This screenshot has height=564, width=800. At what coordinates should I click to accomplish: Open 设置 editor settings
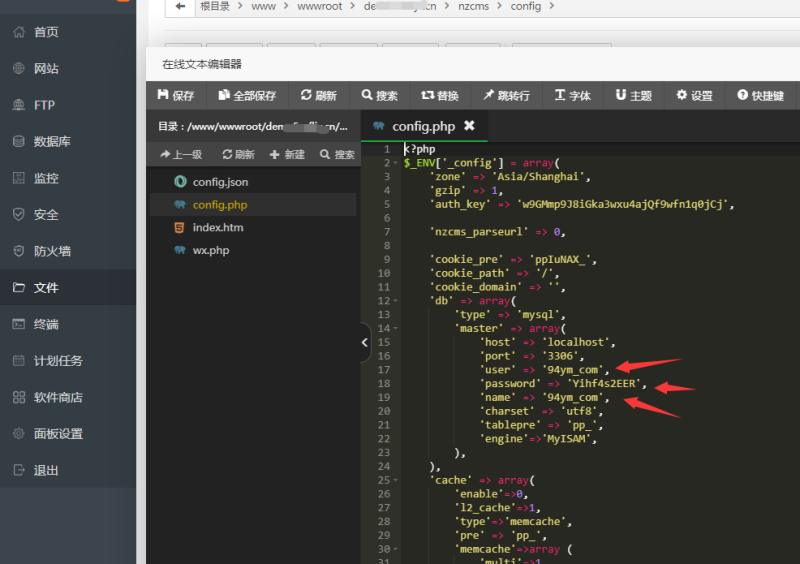pos(694,95)
